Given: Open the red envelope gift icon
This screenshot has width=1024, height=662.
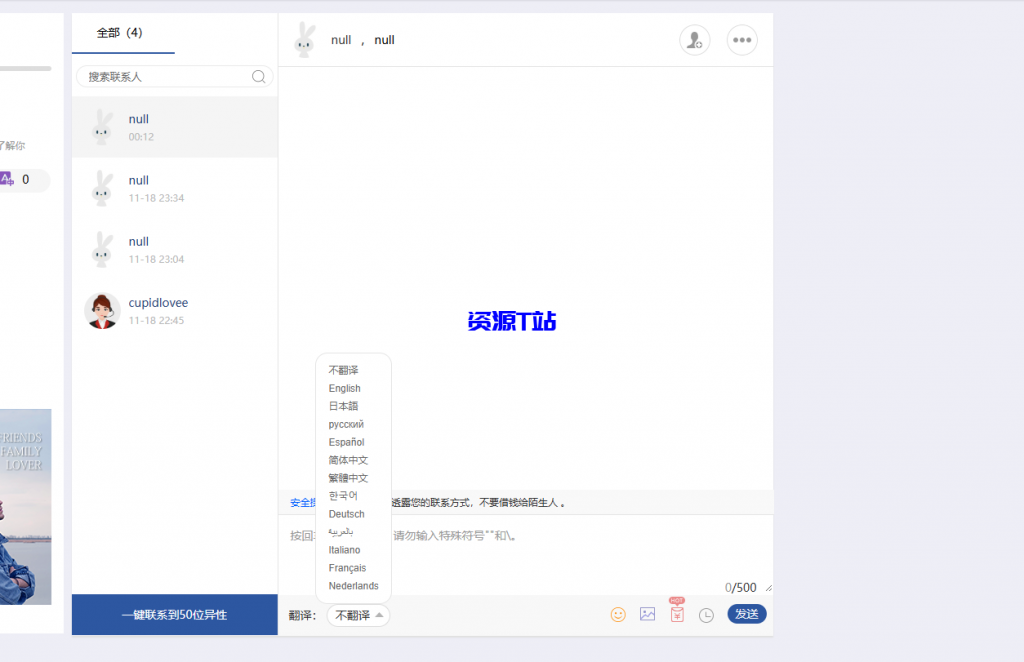Looking at the screenshot, I should click(x=677, y=614).
